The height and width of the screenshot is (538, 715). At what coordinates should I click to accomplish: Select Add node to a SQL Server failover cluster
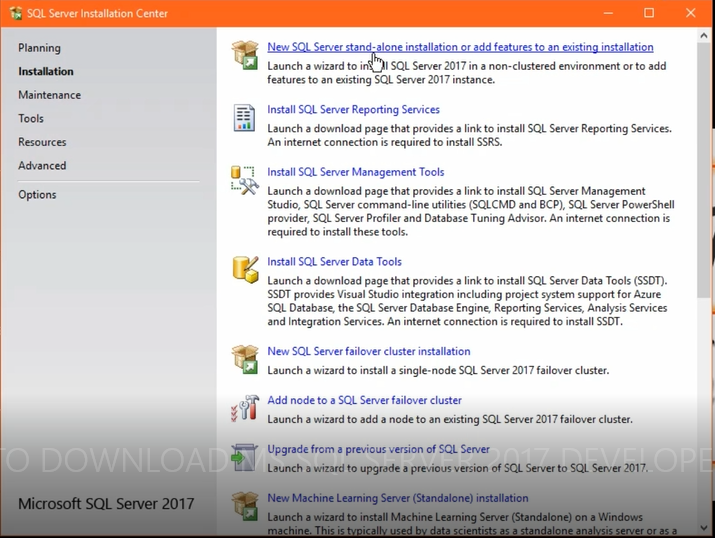[364, 400]
